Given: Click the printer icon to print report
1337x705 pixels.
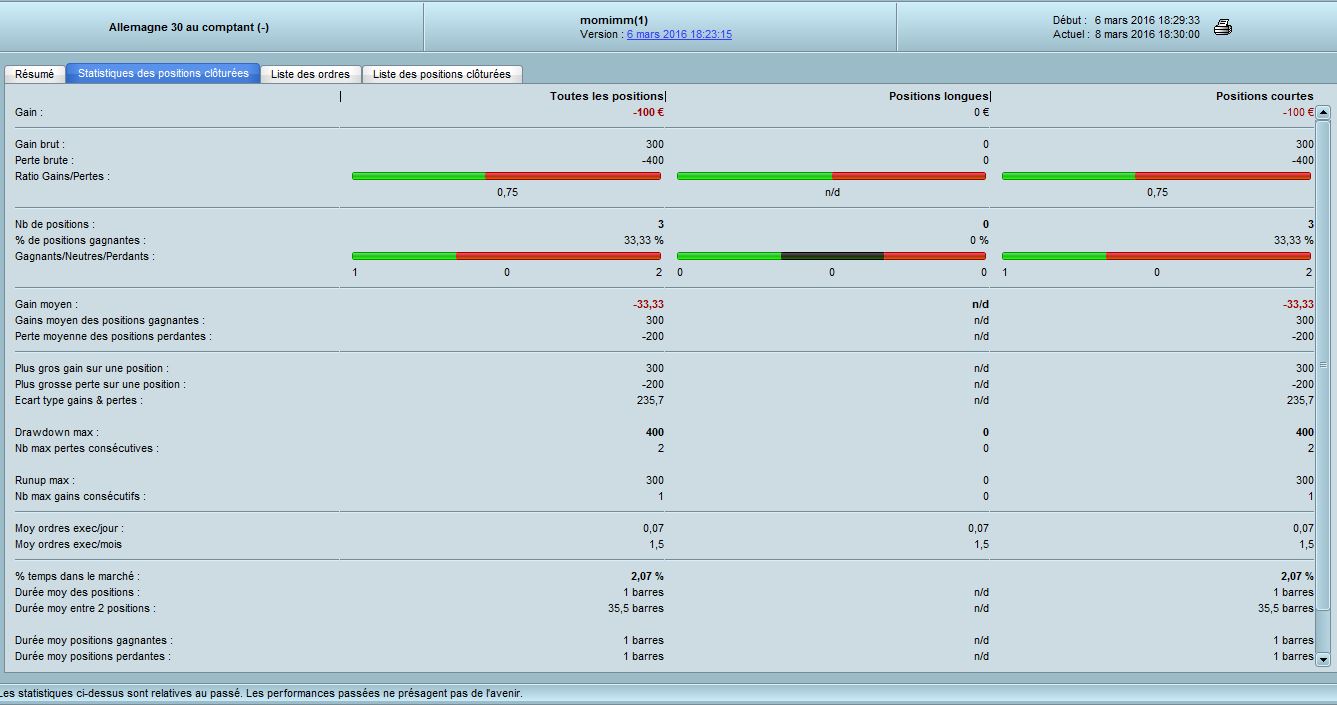Looking at the screenshot, I should pos(1222,27).
